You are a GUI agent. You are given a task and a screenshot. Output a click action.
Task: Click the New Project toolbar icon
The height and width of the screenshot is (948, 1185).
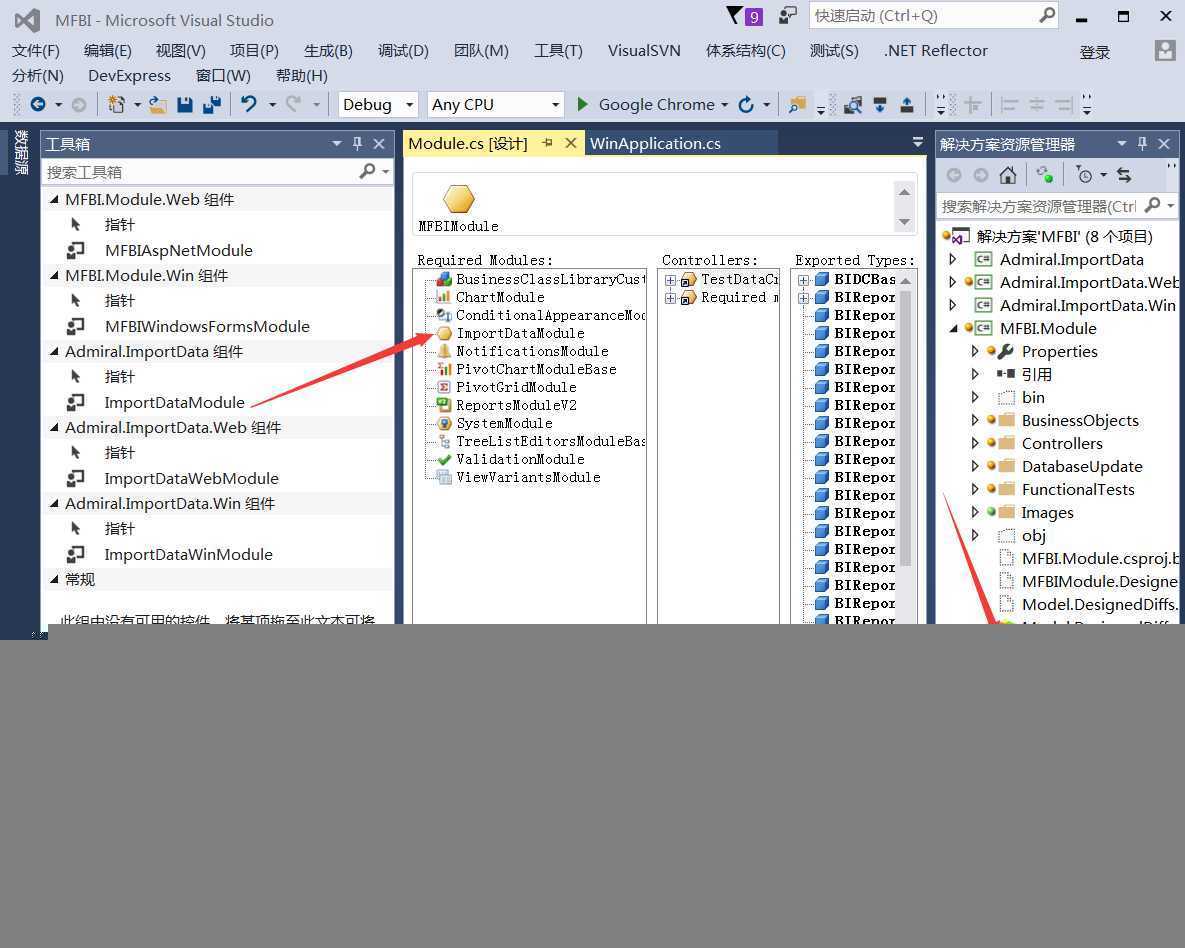coord(116,104)
